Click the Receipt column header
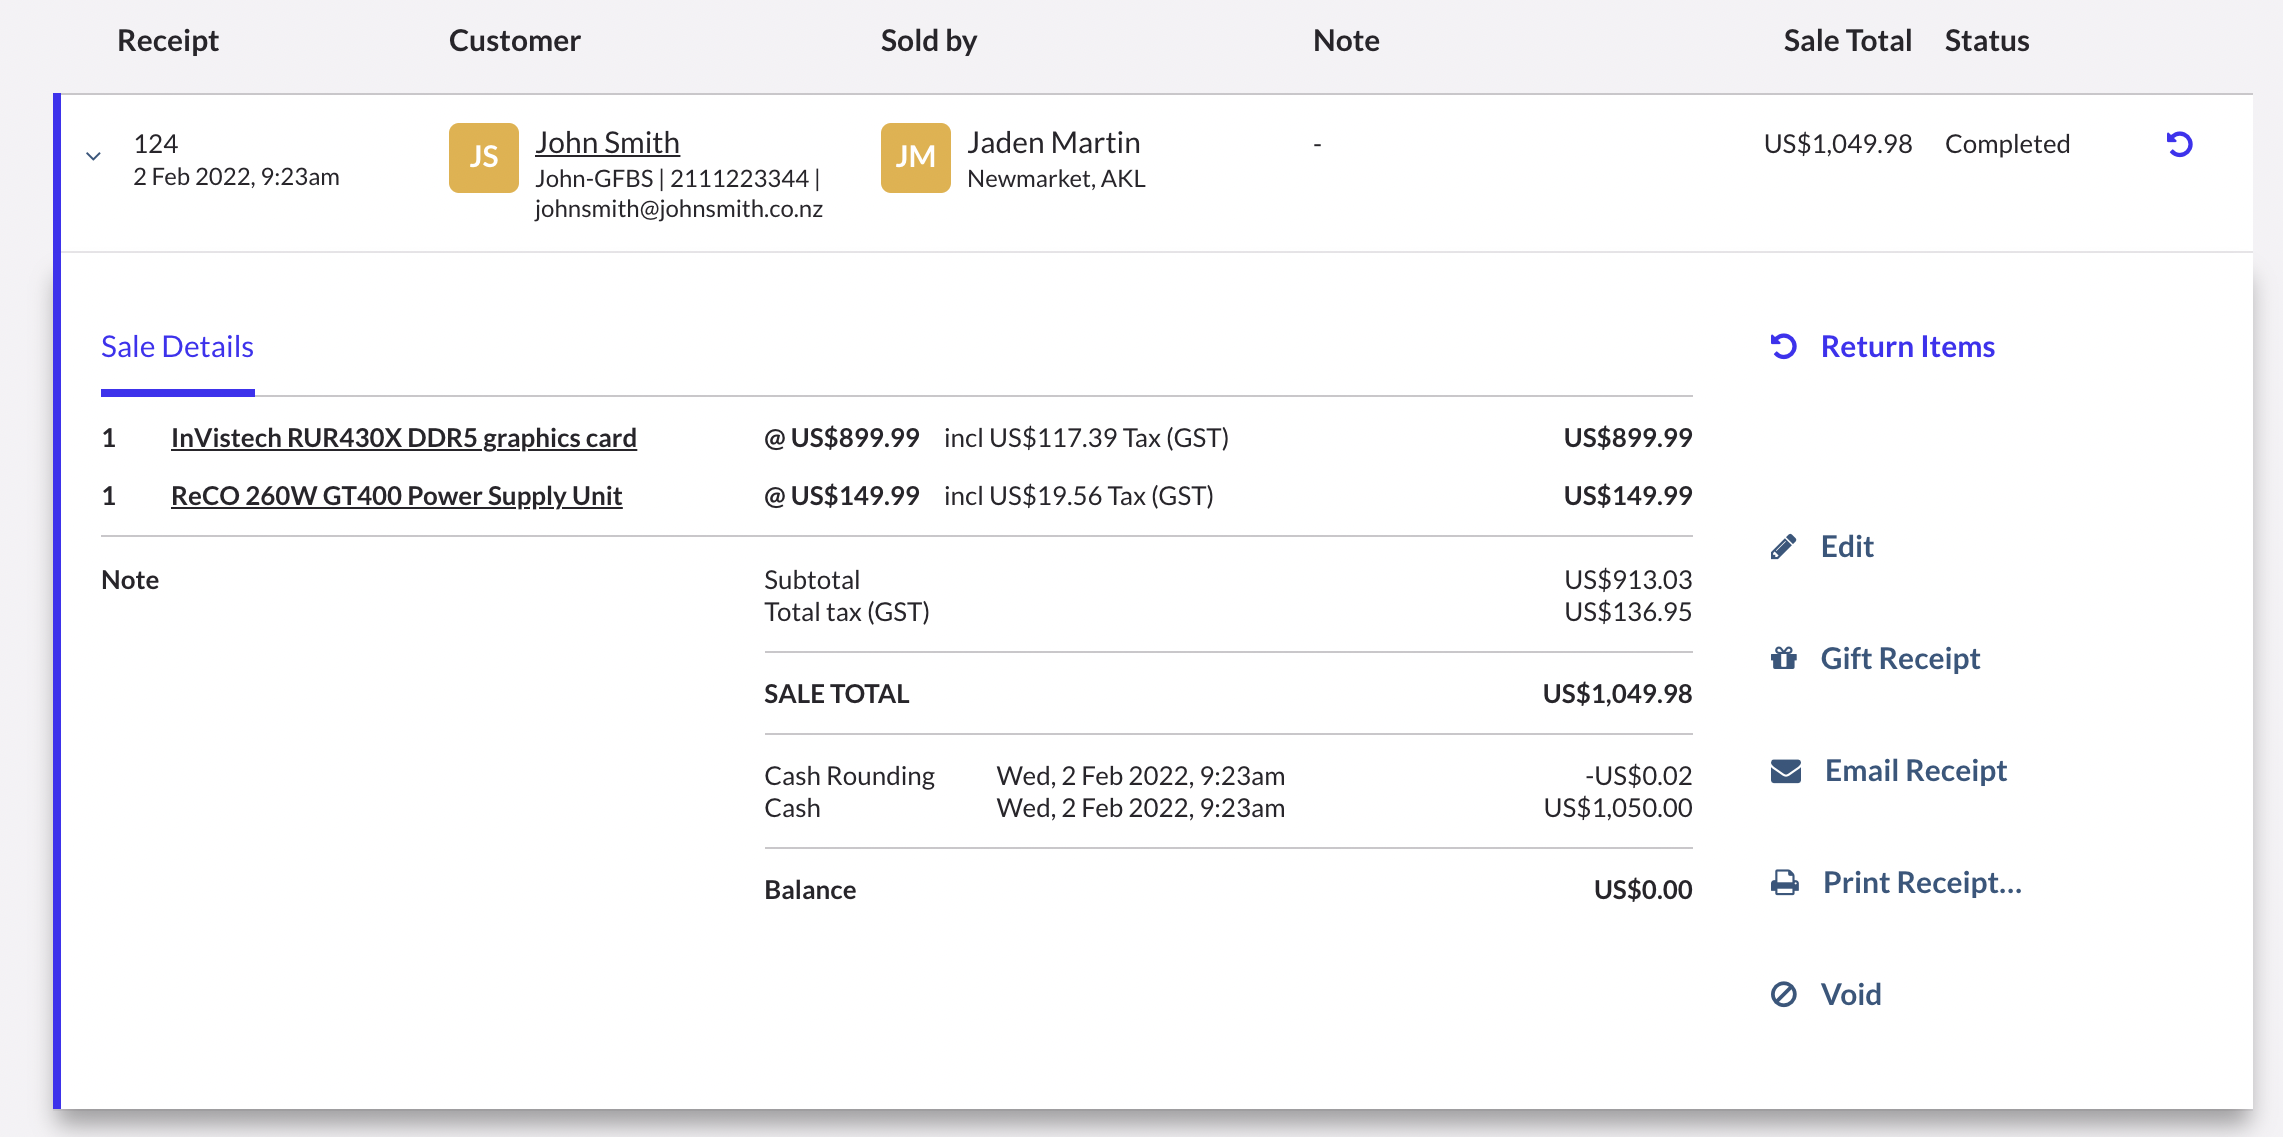This screenshot has width=2283, height=1137. pyautogui.click(x=167, y=41)
